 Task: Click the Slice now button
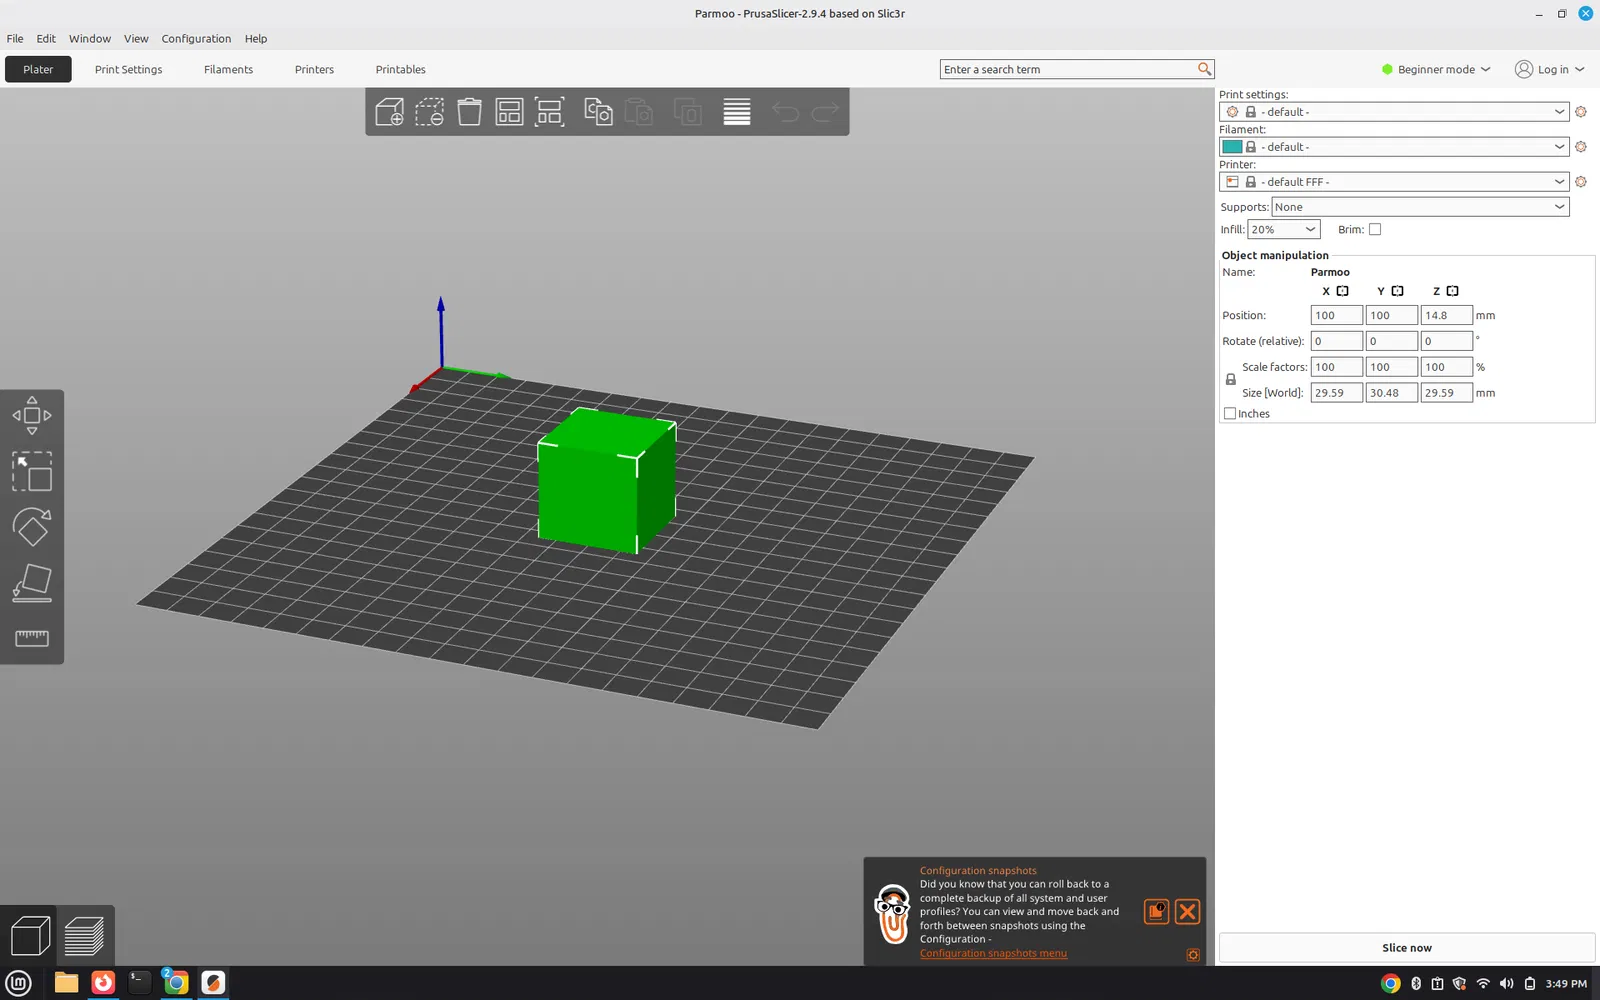click(x=1406, y=948)
